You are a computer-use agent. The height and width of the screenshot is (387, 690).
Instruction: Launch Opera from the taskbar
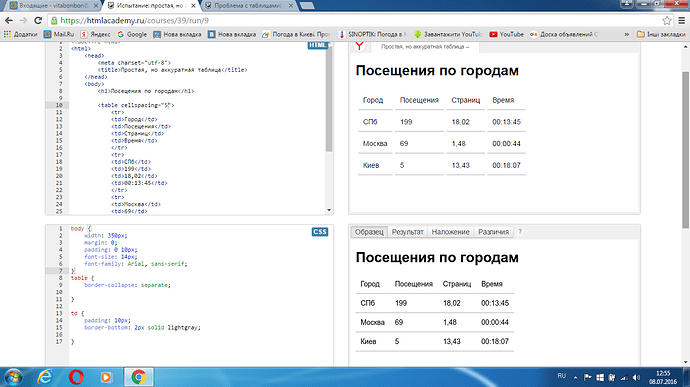pyautogui.click(x=76, y=377)
